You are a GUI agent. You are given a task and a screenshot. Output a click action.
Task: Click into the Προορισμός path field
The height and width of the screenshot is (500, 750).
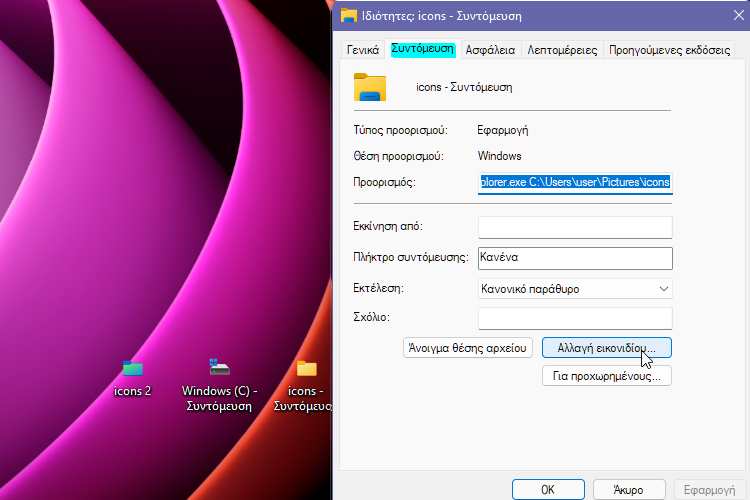575,182
